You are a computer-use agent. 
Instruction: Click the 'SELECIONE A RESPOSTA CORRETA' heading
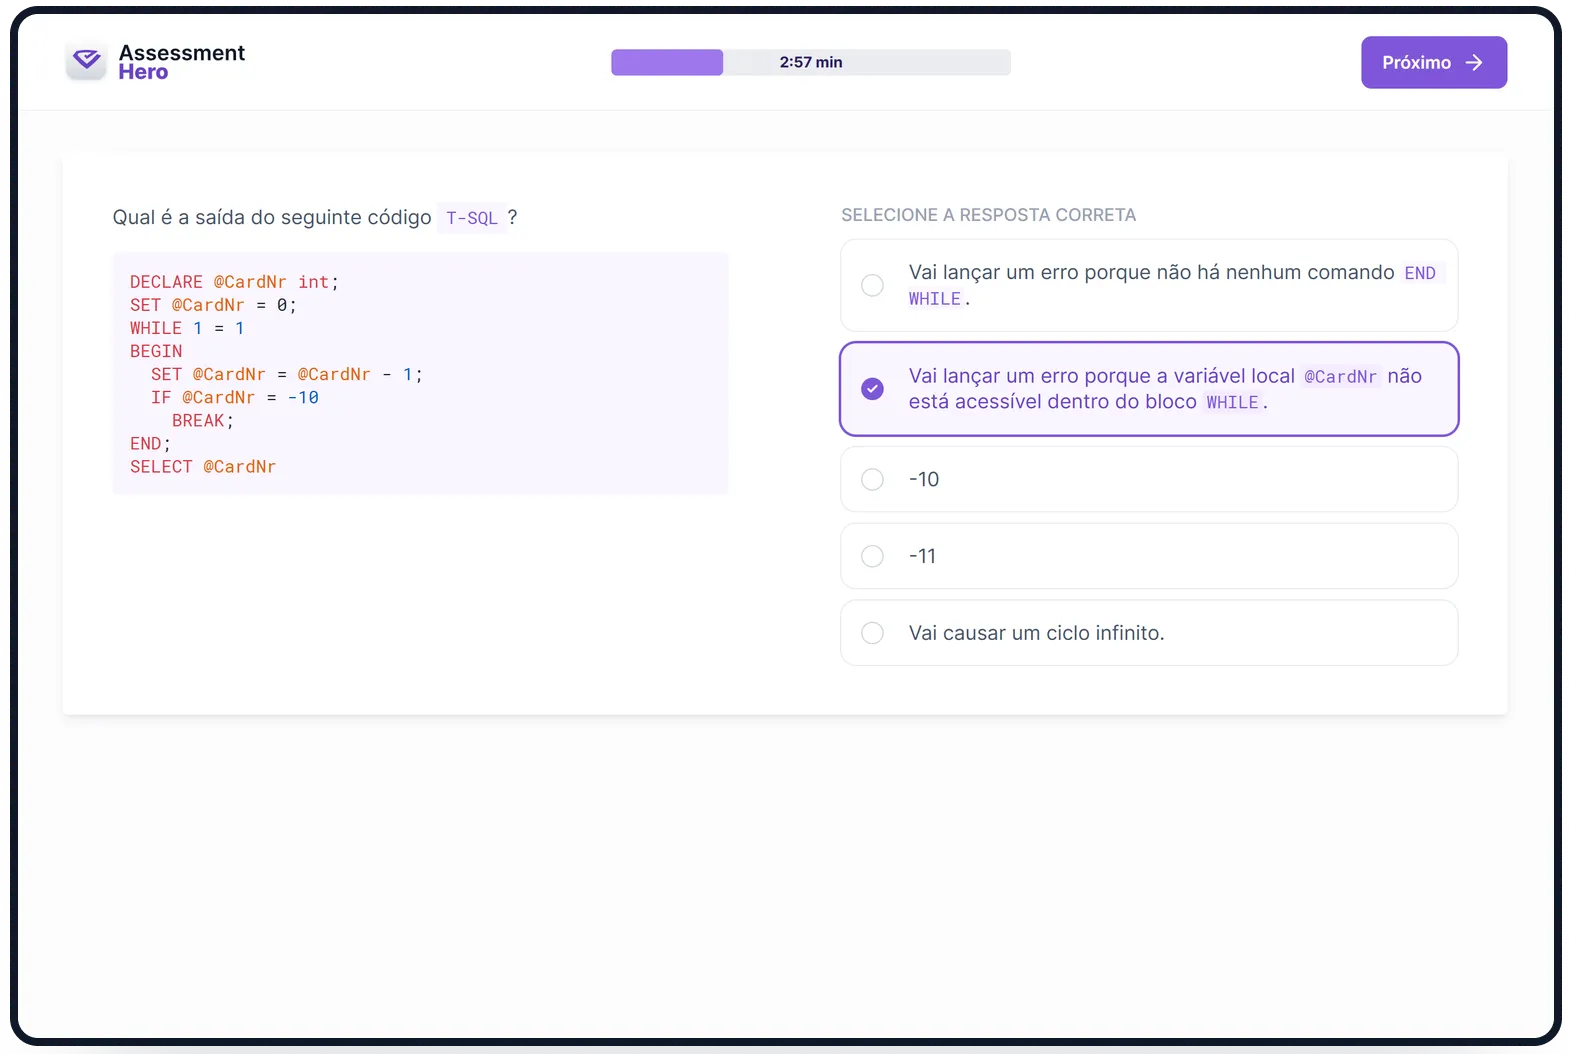pos(988,215)
